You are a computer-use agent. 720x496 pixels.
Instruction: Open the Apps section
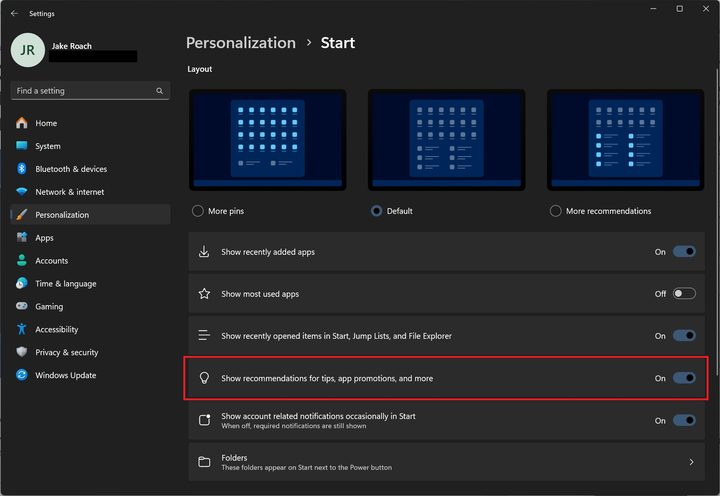[90, 237]
